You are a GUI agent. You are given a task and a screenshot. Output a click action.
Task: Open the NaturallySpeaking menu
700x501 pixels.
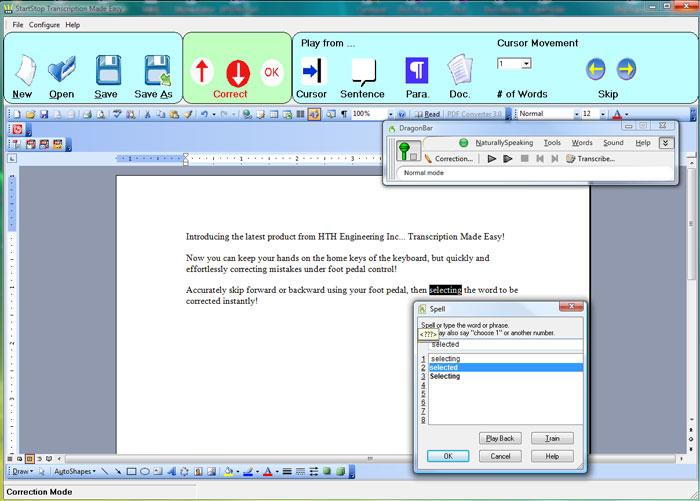click(504, 143)
